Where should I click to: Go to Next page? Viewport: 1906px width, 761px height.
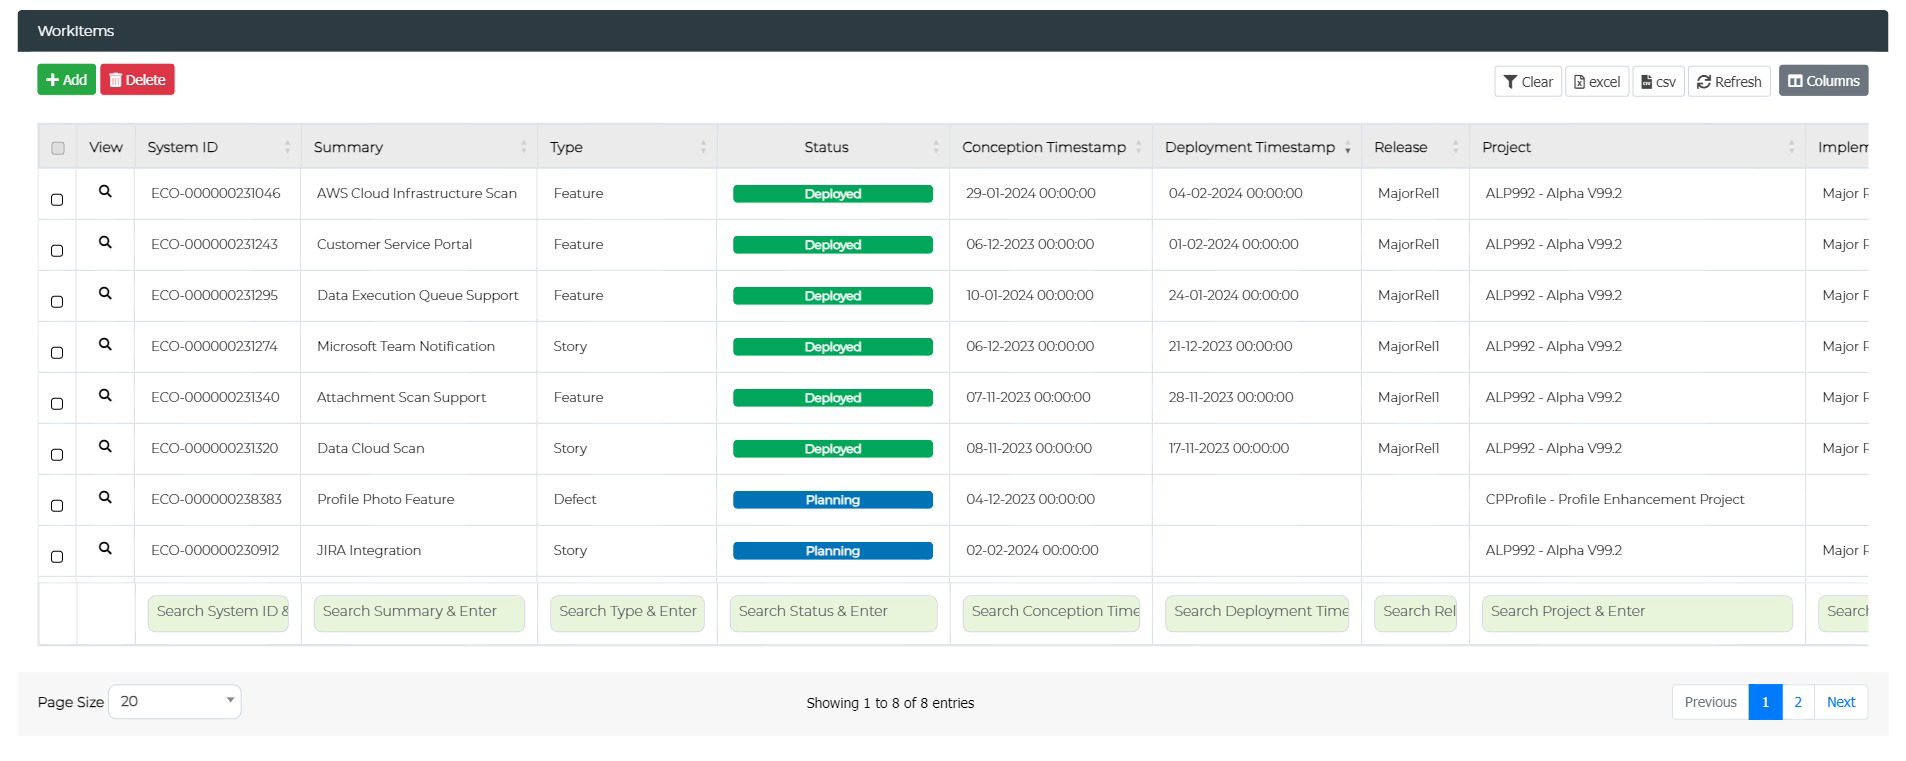click(x=1840, y=702)
